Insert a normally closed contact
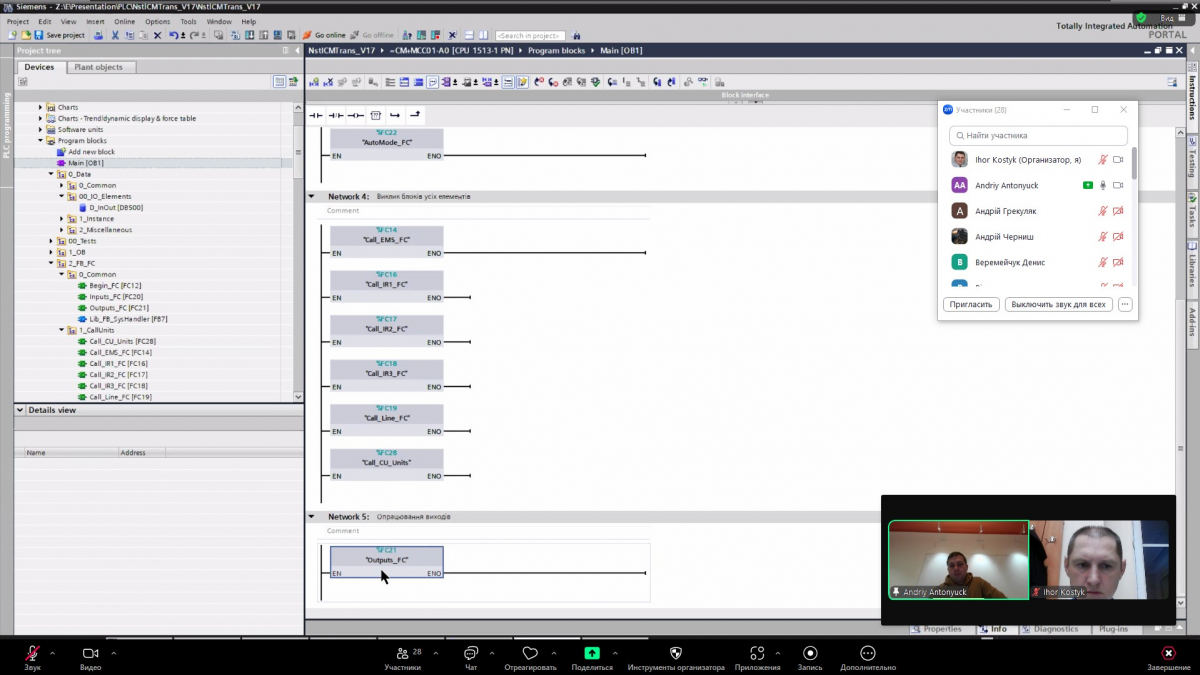The width and height of the screenshot is (1200, 675). 336,115
